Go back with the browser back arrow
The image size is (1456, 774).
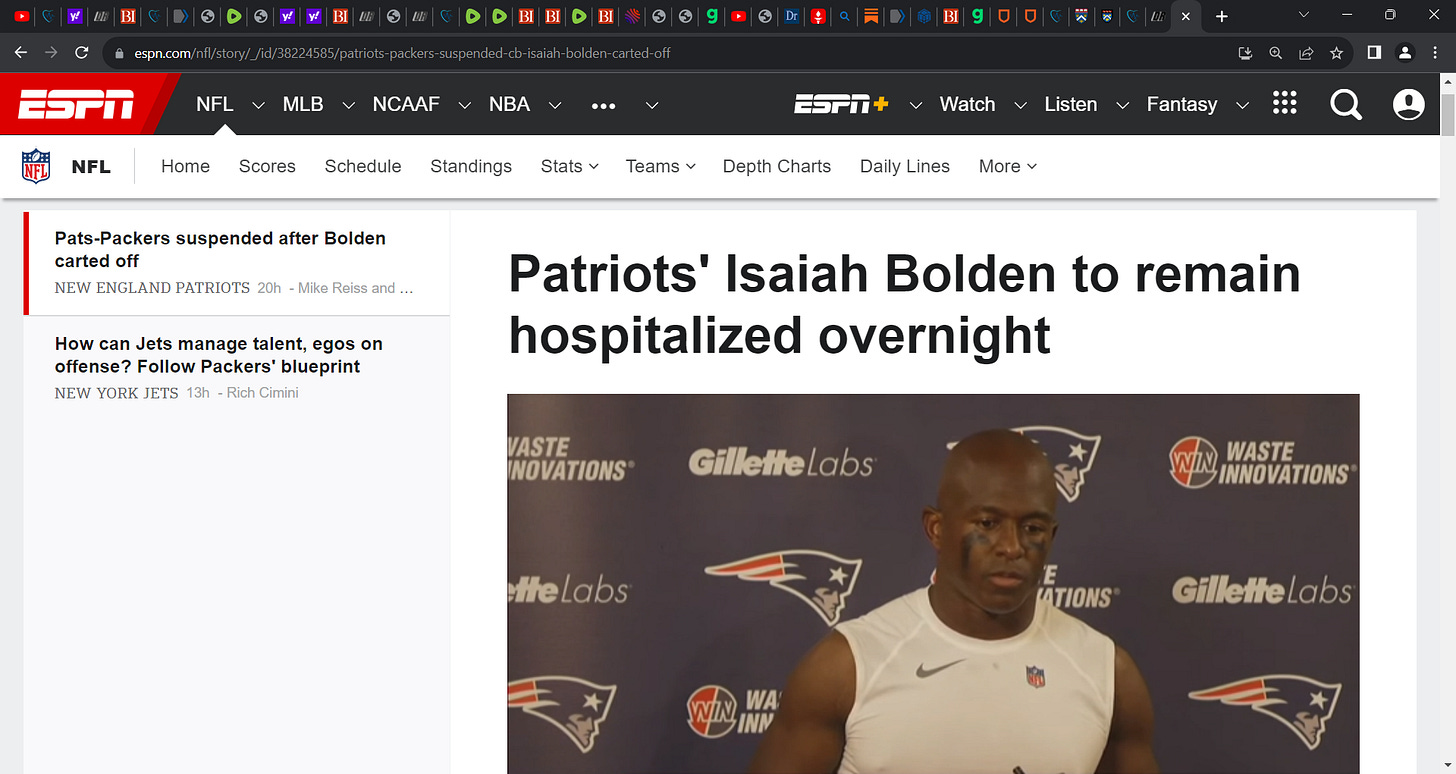click(21, 52)
